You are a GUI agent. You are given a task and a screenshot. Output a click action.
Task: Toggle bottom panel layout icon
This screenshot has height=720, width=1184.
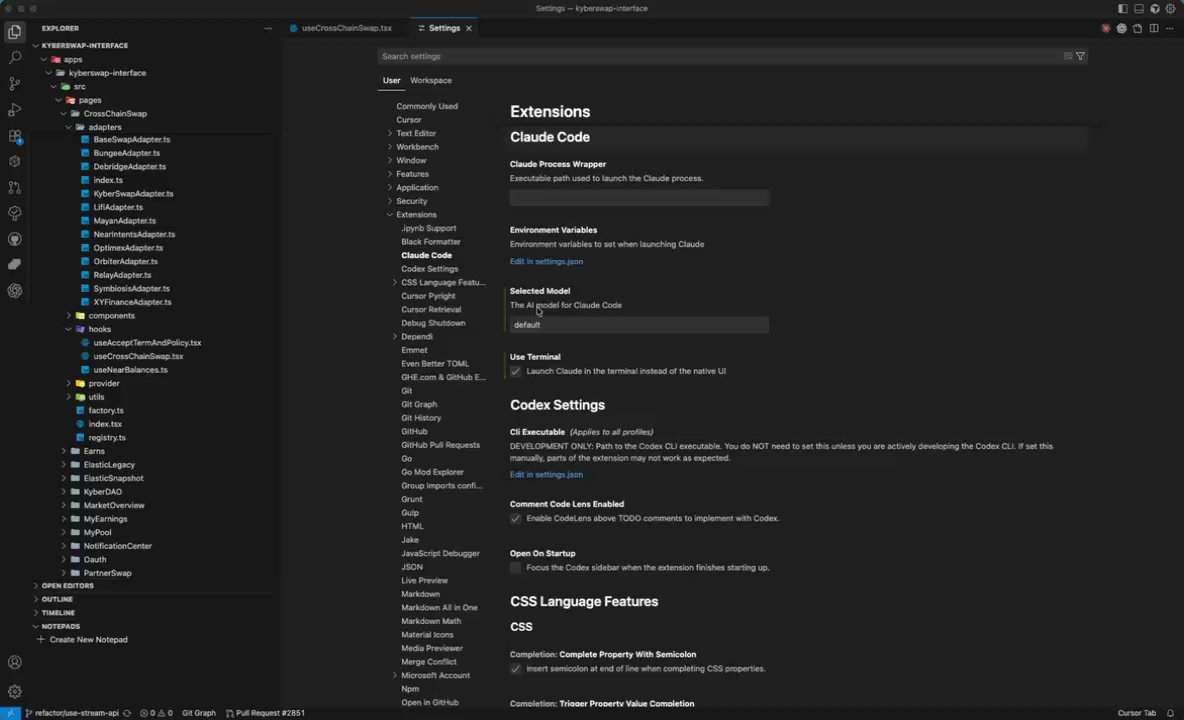(1139, 8)
